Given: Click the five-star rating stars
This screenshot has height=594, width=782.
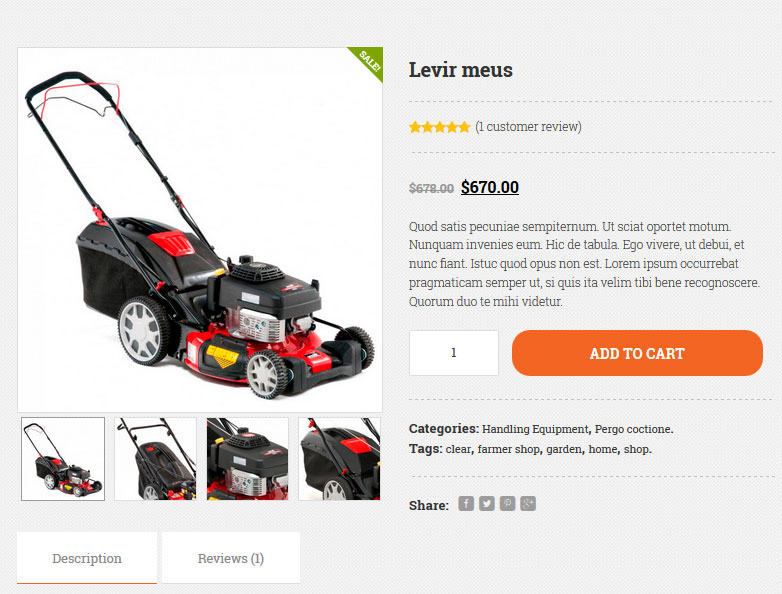Looking at the screenshot, I should click(439, 127).
